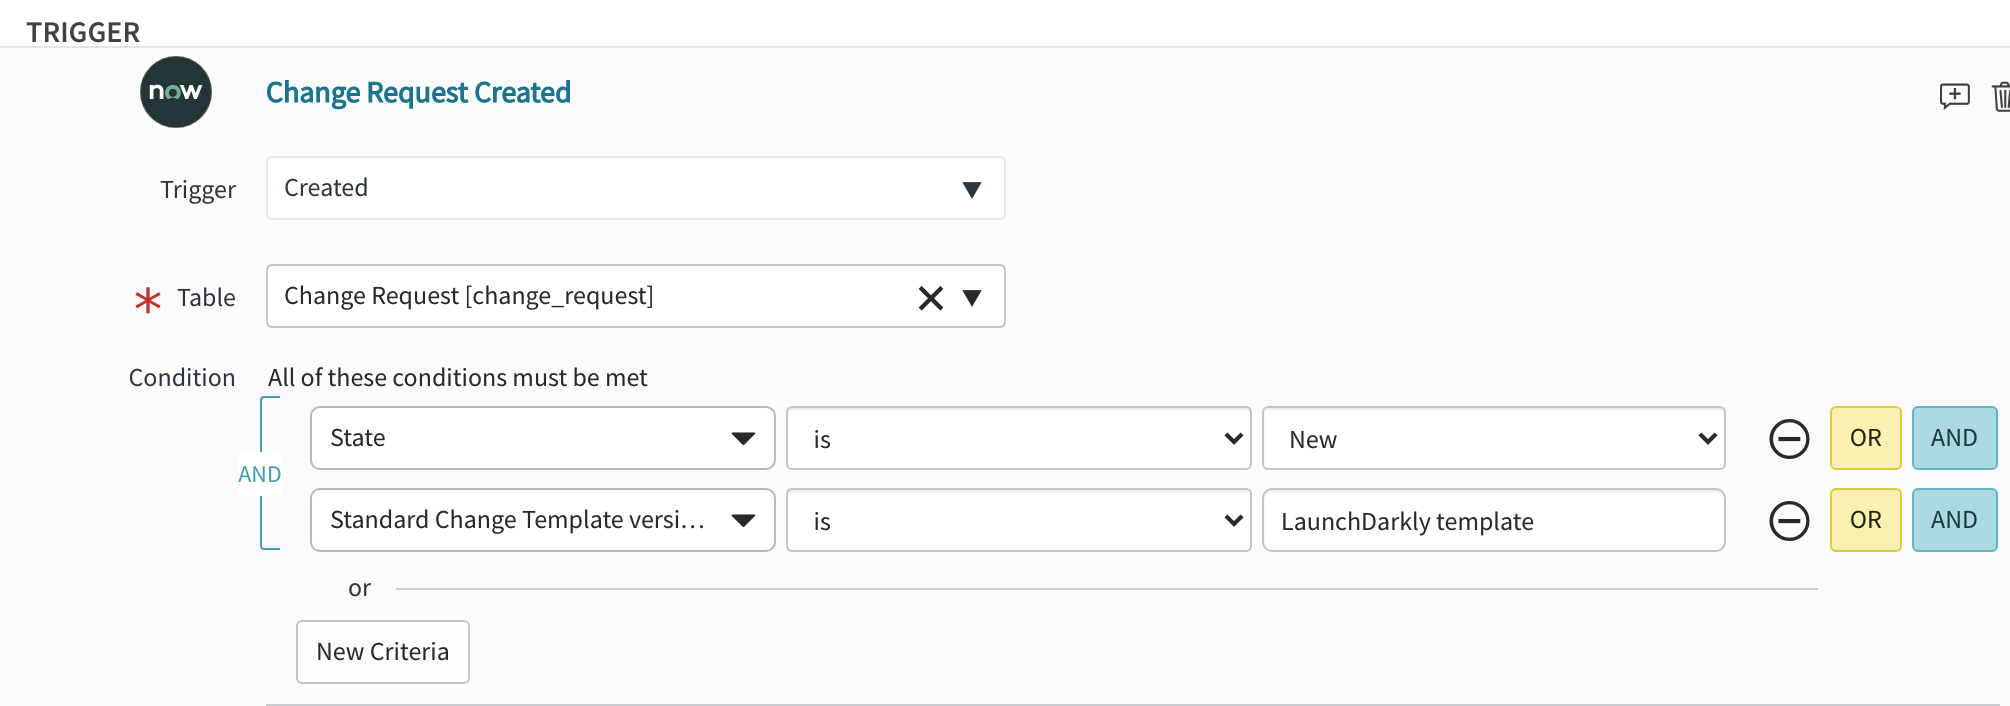Screen dimensions: 2010x706
Task: Select OR for the State condition
Action: pyautogui.click(x=1865, y=438)
